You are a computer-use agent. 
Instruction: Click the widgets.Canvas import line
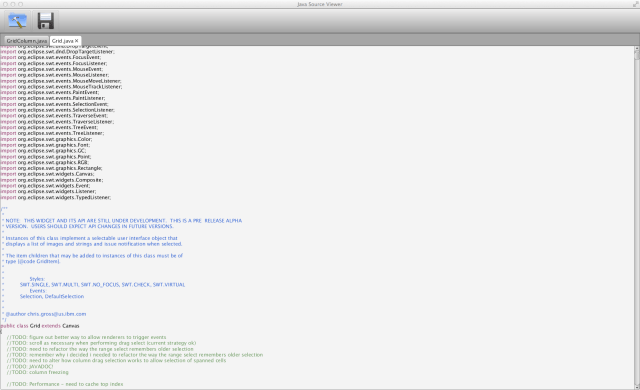click(x=47, y=174)
